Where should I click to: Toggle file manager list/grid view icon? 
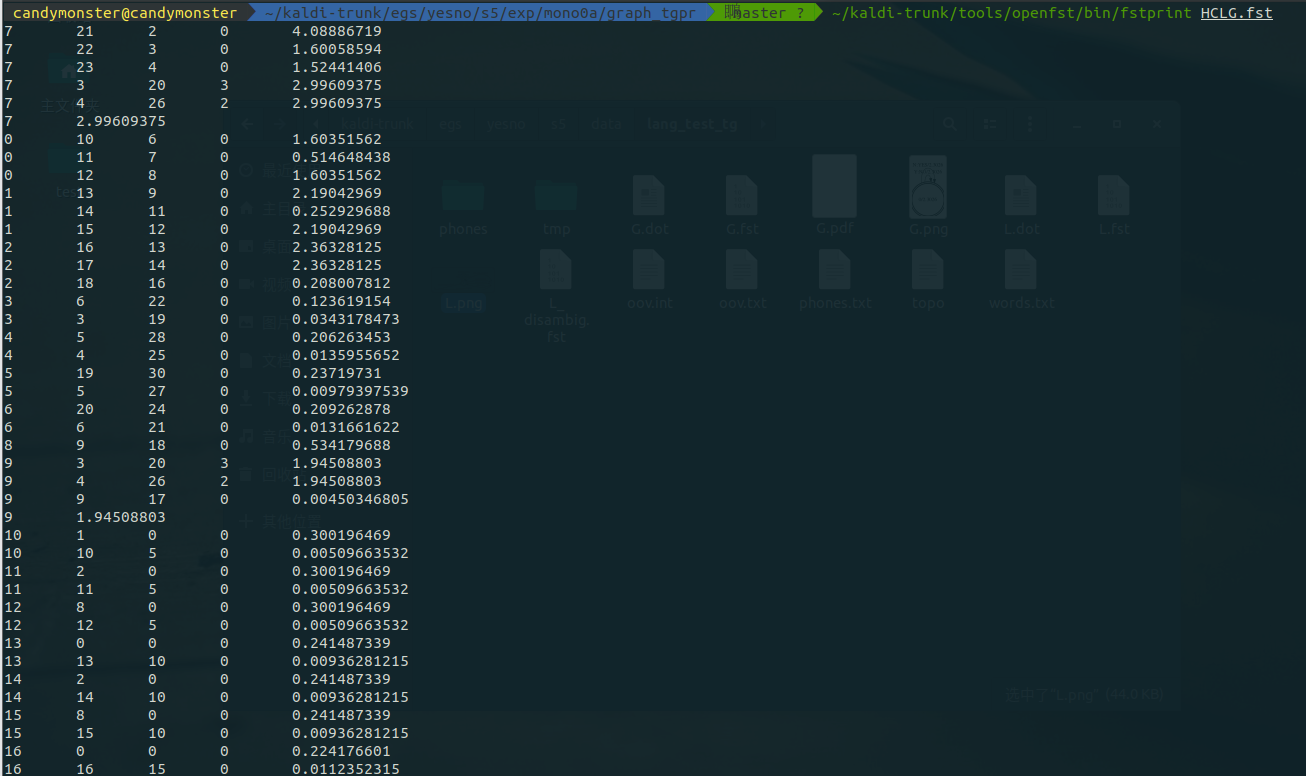(991, 124)
